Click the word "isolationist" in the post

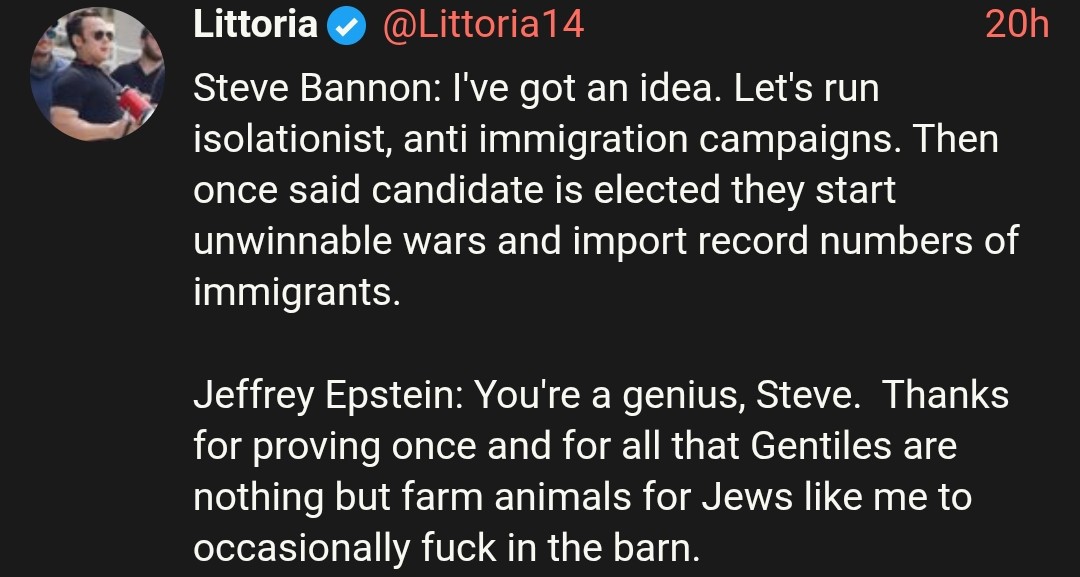point(286,140)
